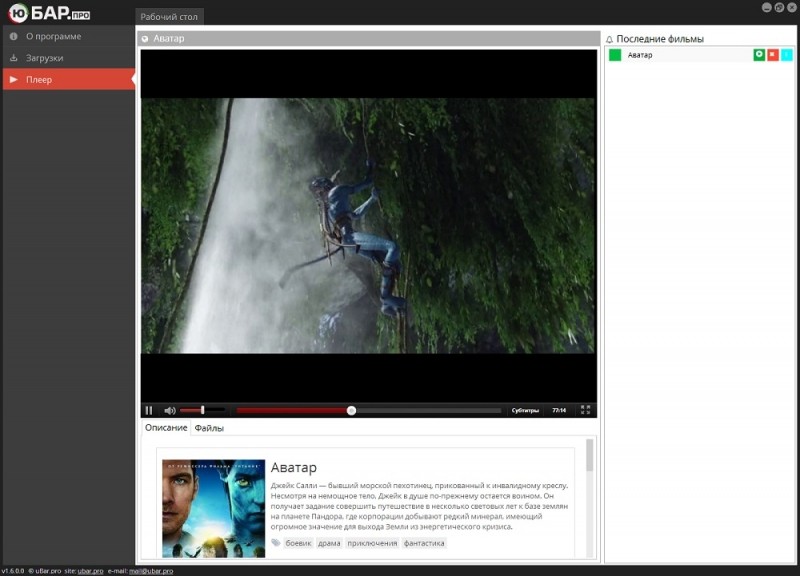Click the green status square beside Аватар
800x576 pixels.
click(615, 55)
